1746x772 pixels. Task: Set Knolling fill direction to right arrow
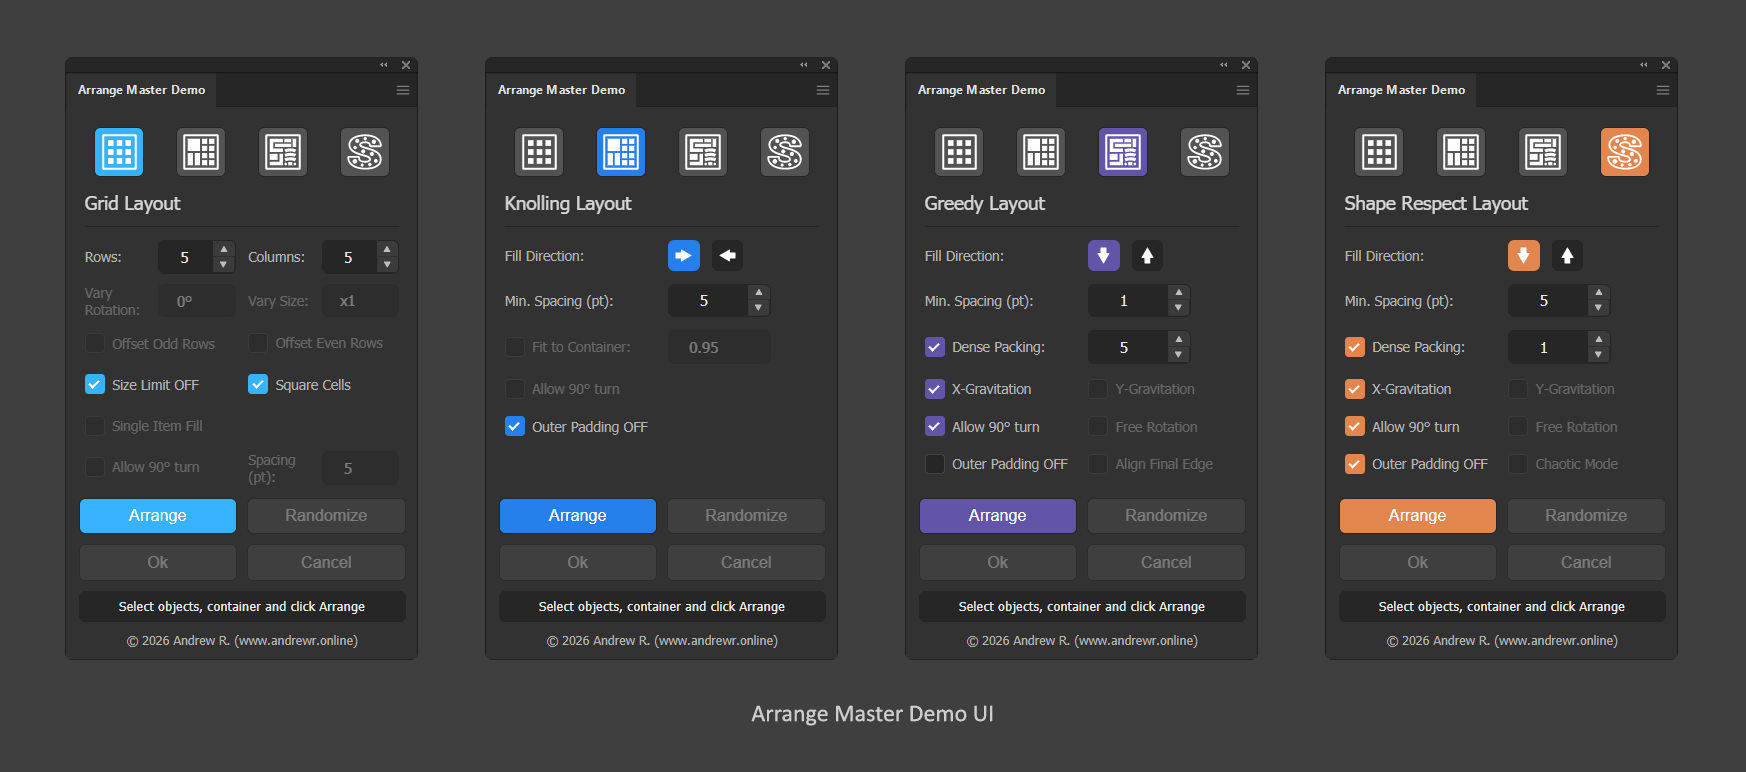point(684,256)
